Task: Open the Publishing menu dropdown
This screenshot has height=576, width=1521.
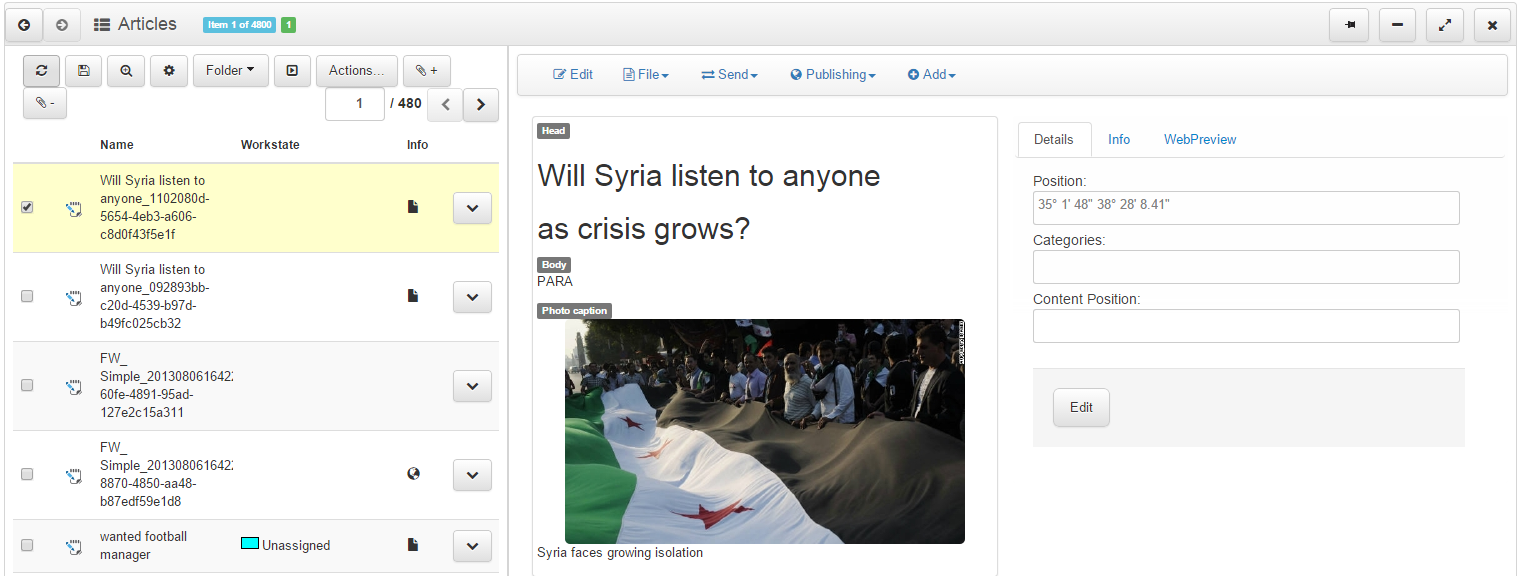Action: point(833,75)
